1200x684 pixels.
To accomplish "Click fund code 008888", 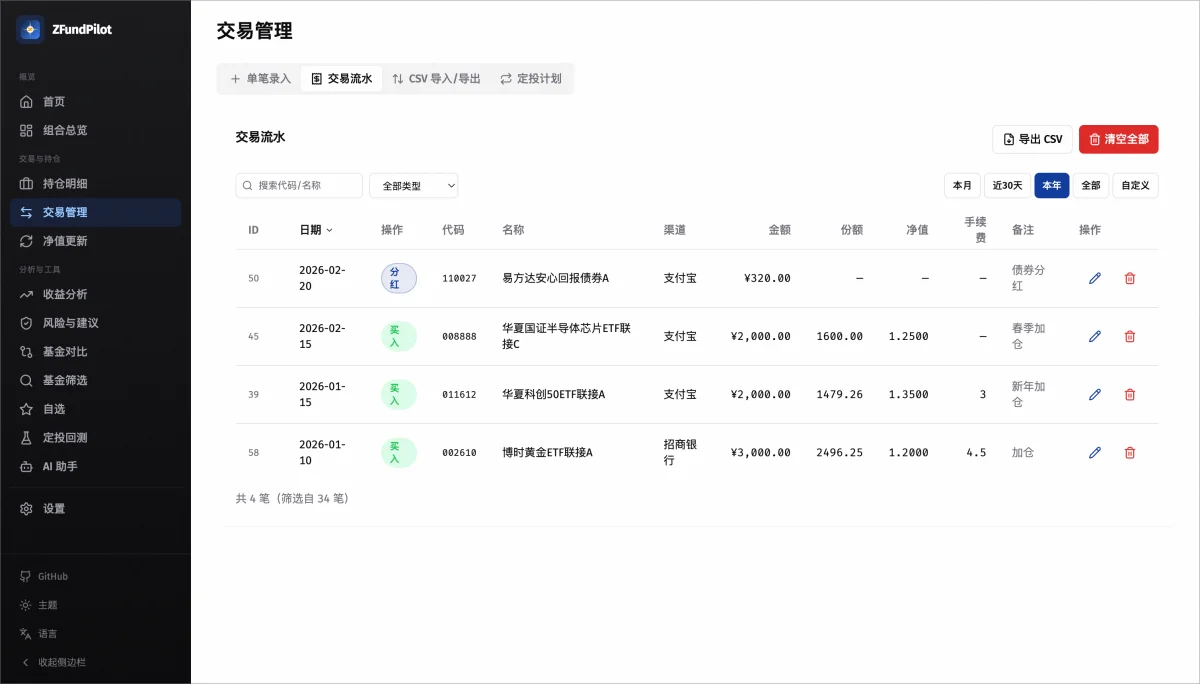I will coord(459,336).
